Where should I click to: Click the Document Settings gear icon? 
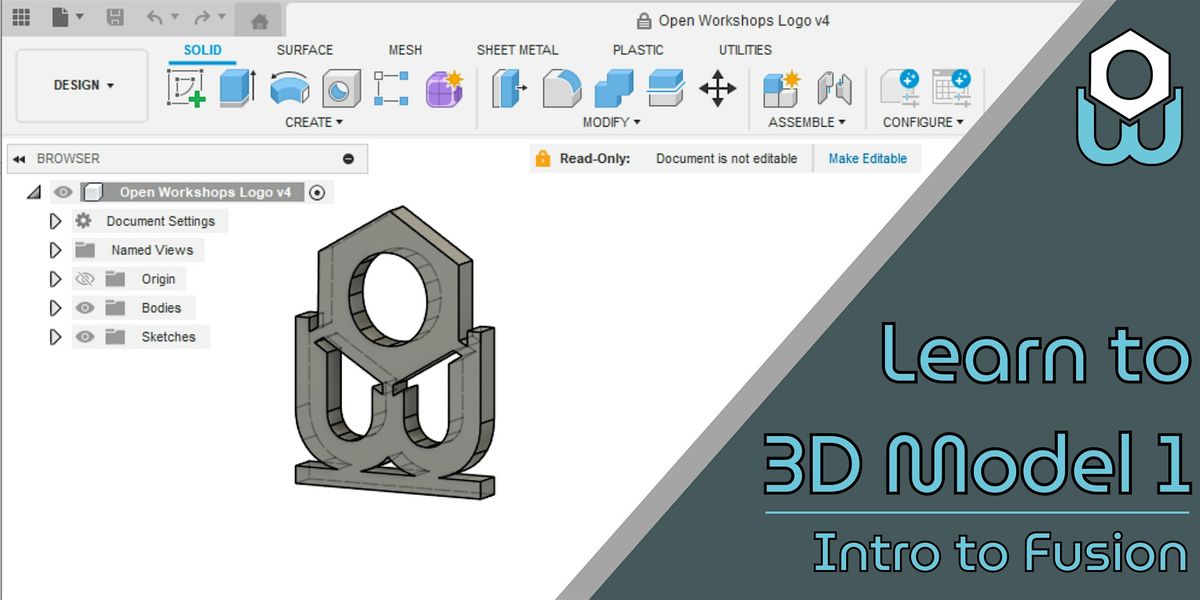(84, 221)
